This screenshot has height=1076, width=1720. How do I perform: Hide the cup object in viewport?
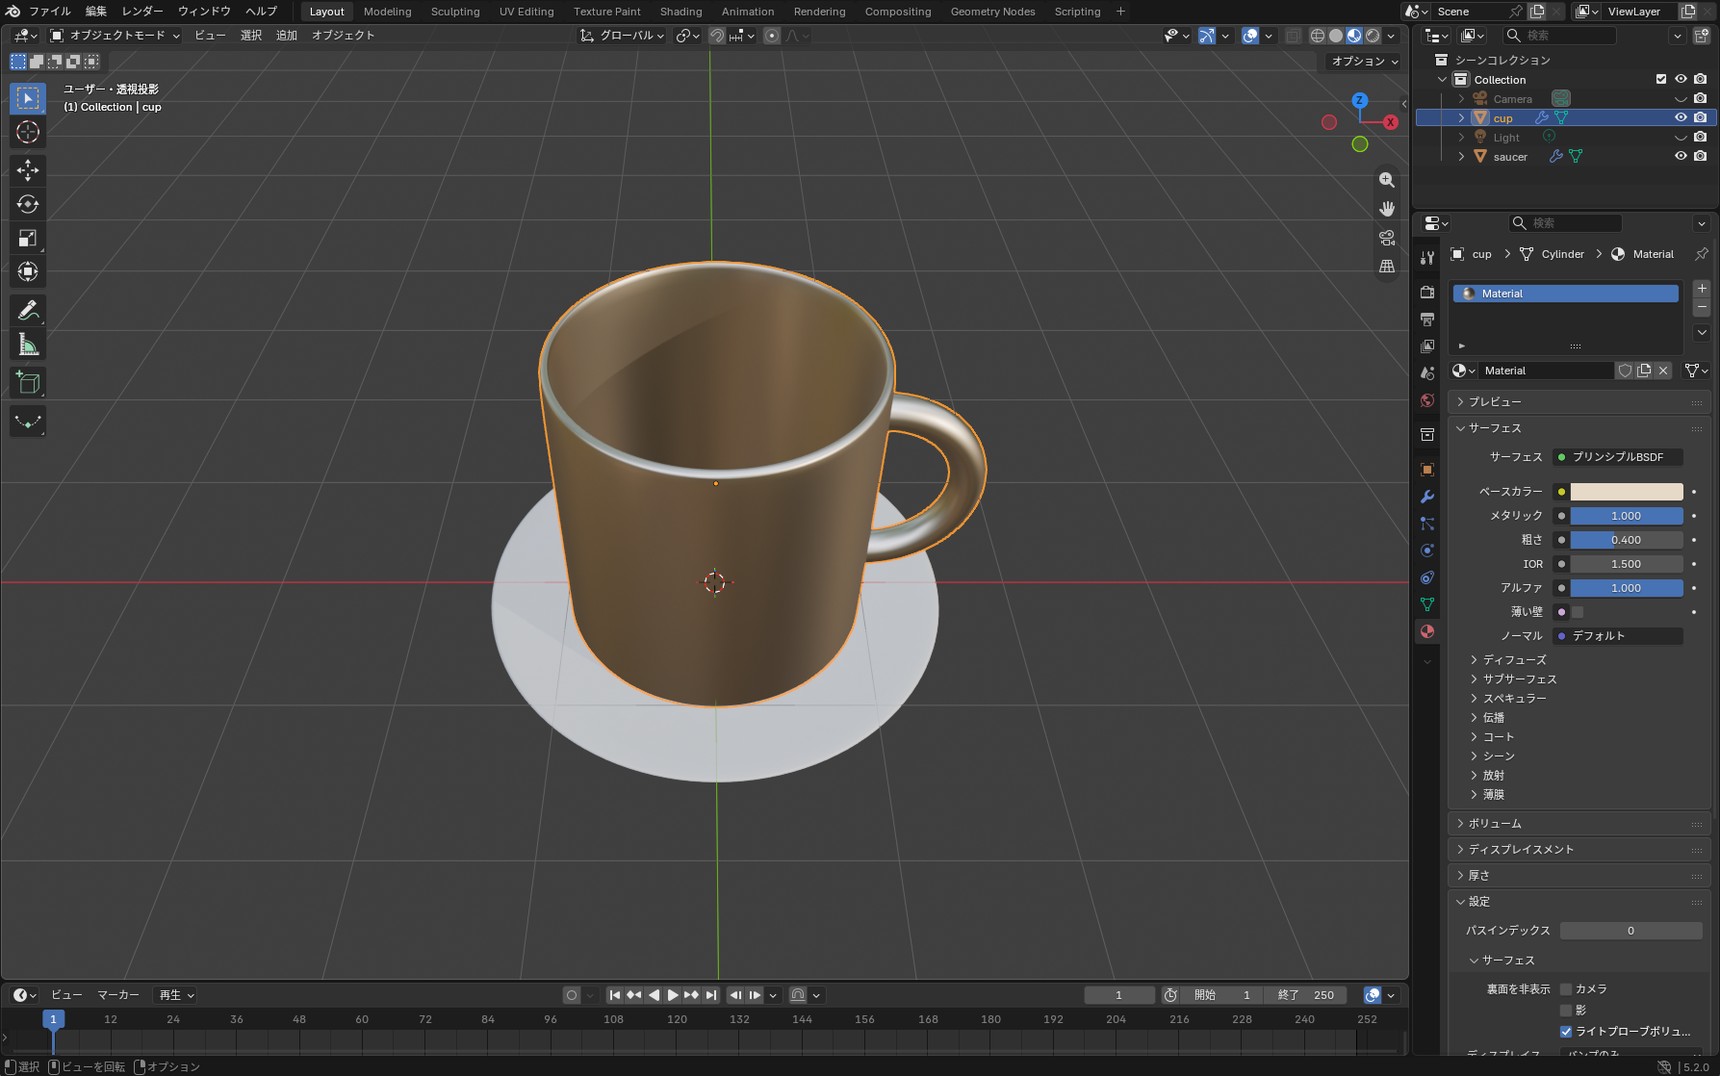pos(1680,118)
